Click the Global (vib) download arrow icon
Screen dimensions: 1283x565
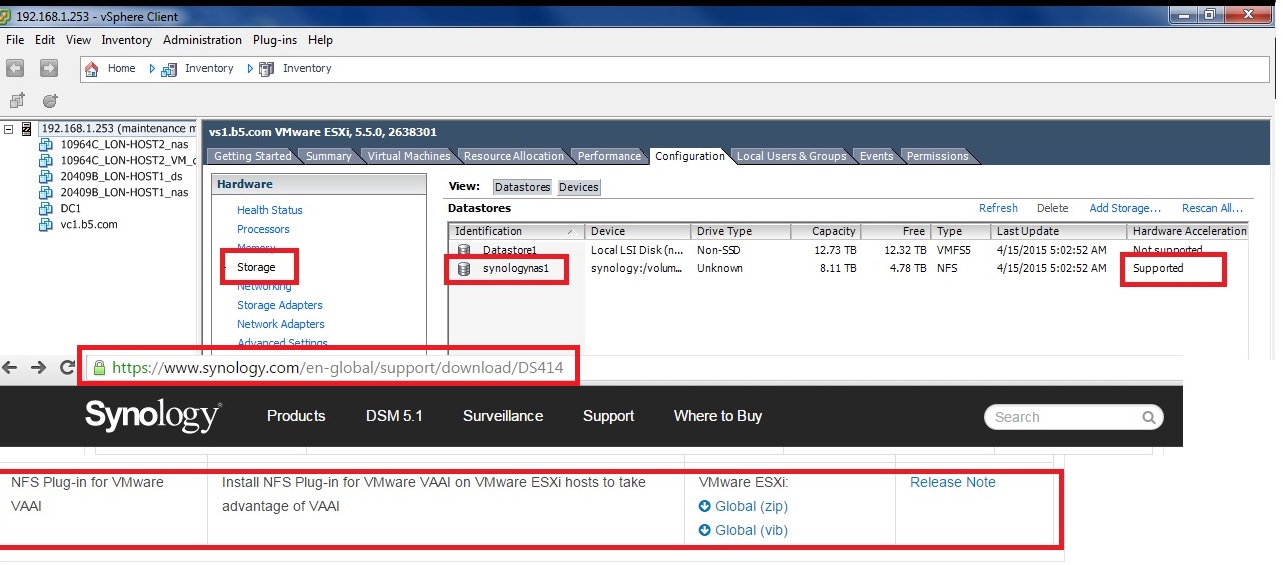(704, 531)
